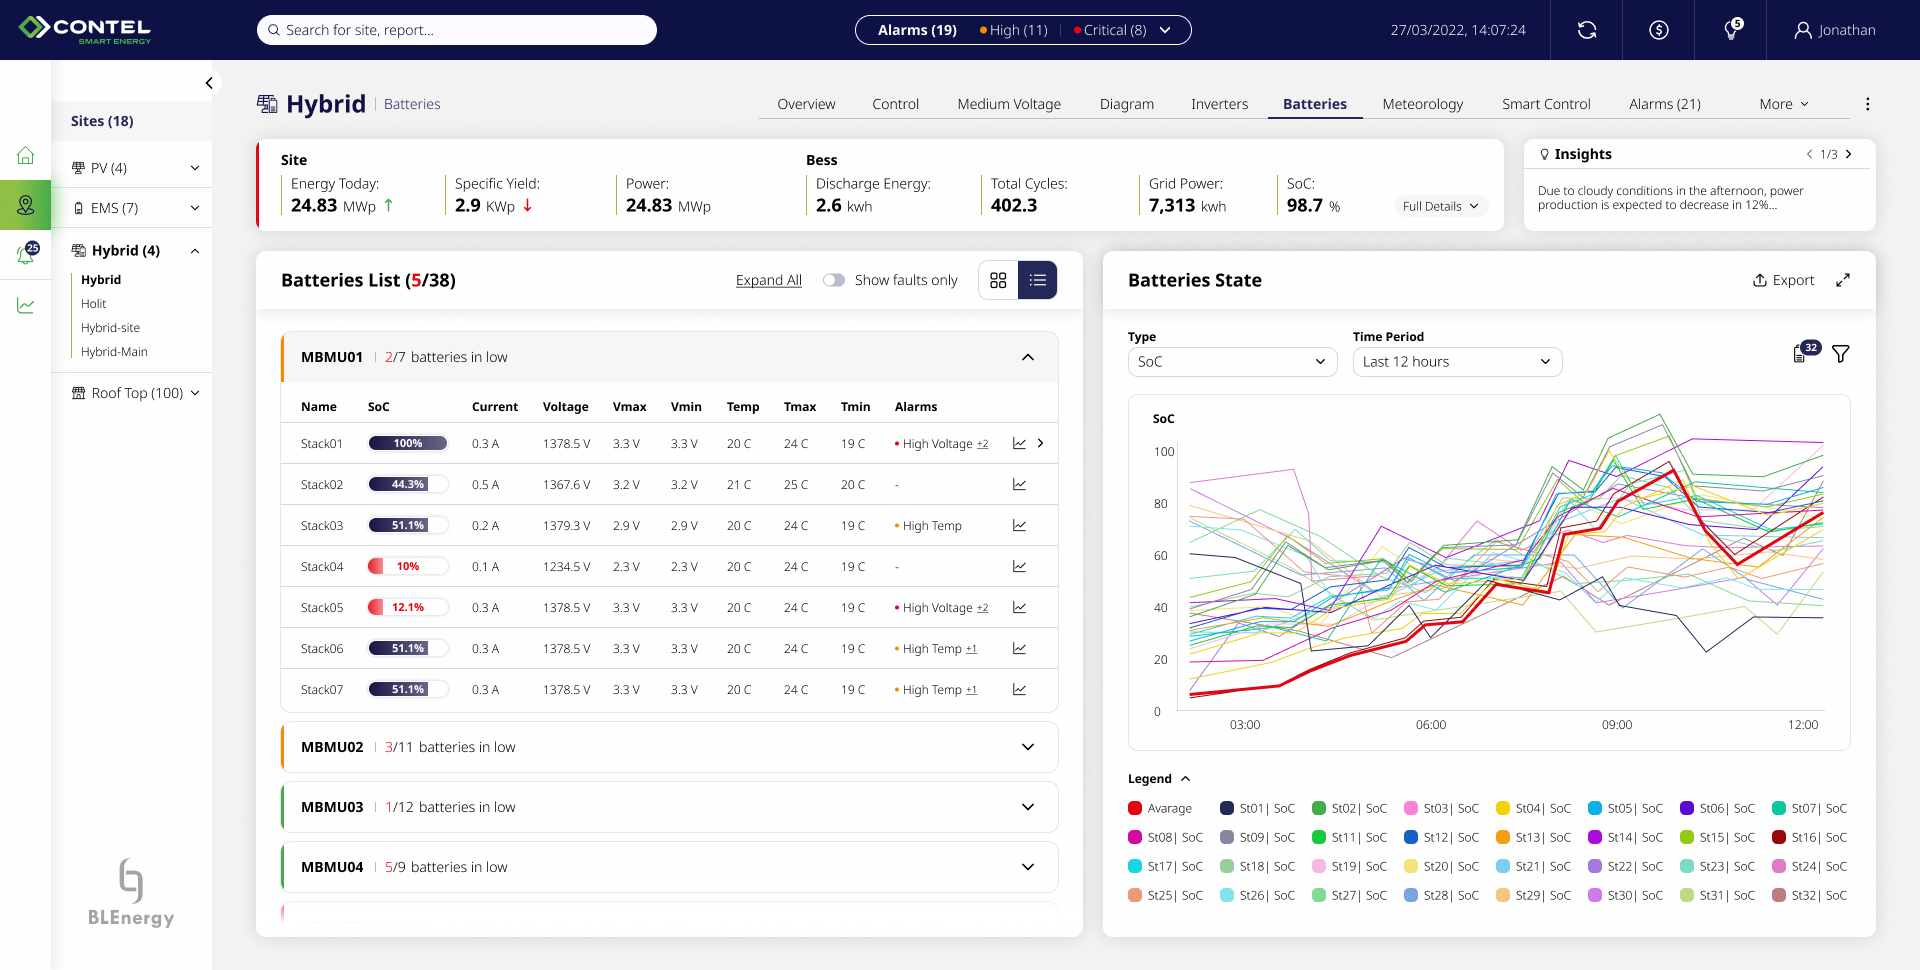Open Full Details button in summary
Viewport: 1920px width, 970px height.
1440,206
